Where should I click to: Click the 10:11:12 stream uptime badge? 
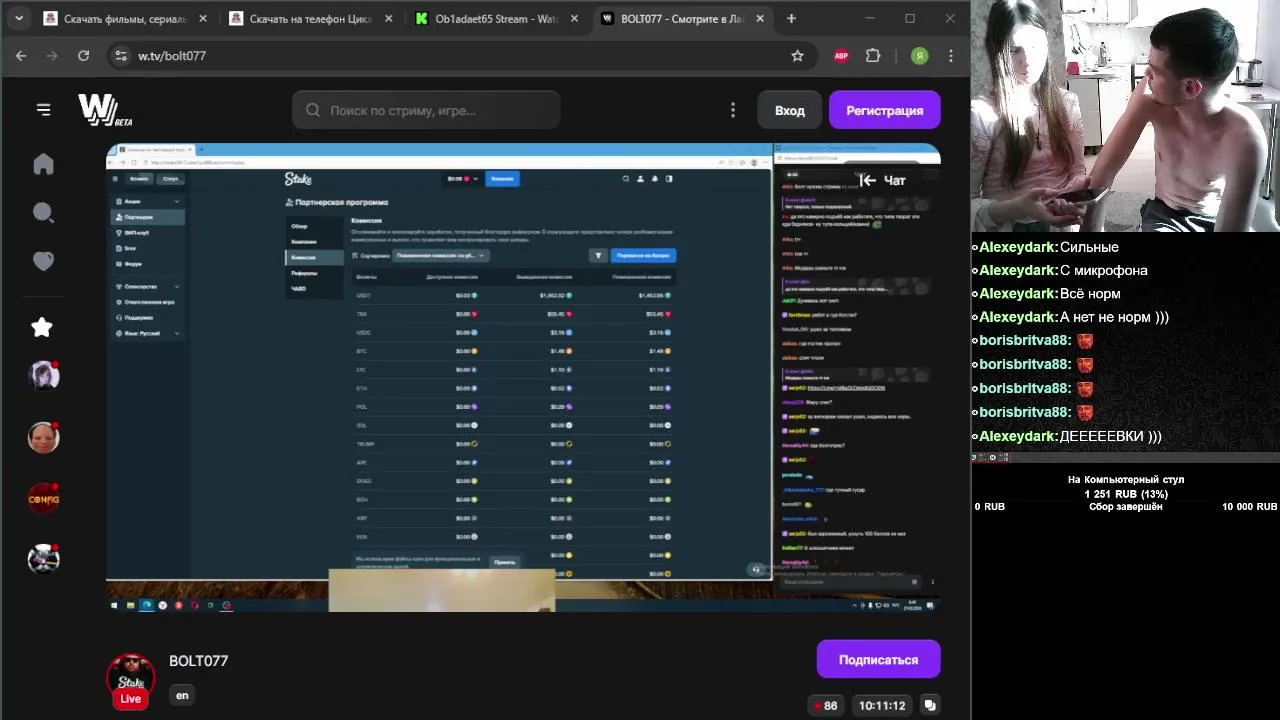click(882, 705)
